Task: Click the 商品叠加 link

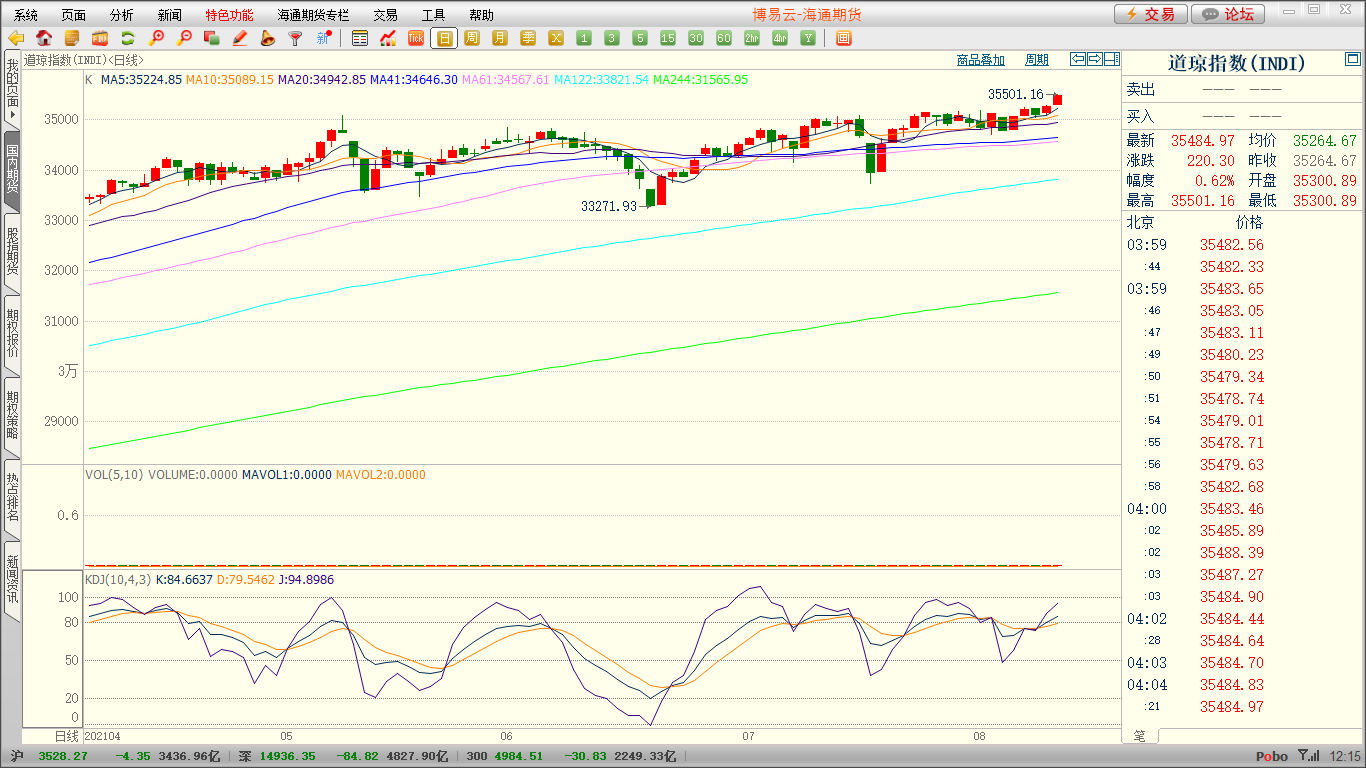Action: click(x=980, y=60)
